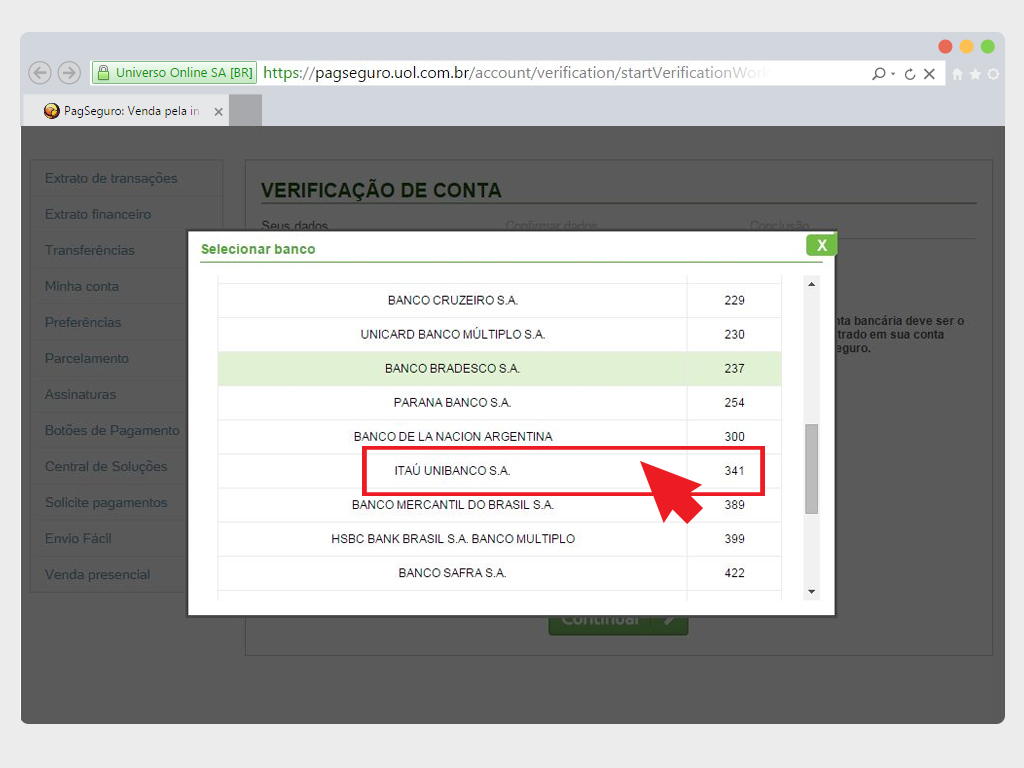Click the browser forward arrow button
This screenshot has width=1024, height=768.
click(x=69, y=72)
